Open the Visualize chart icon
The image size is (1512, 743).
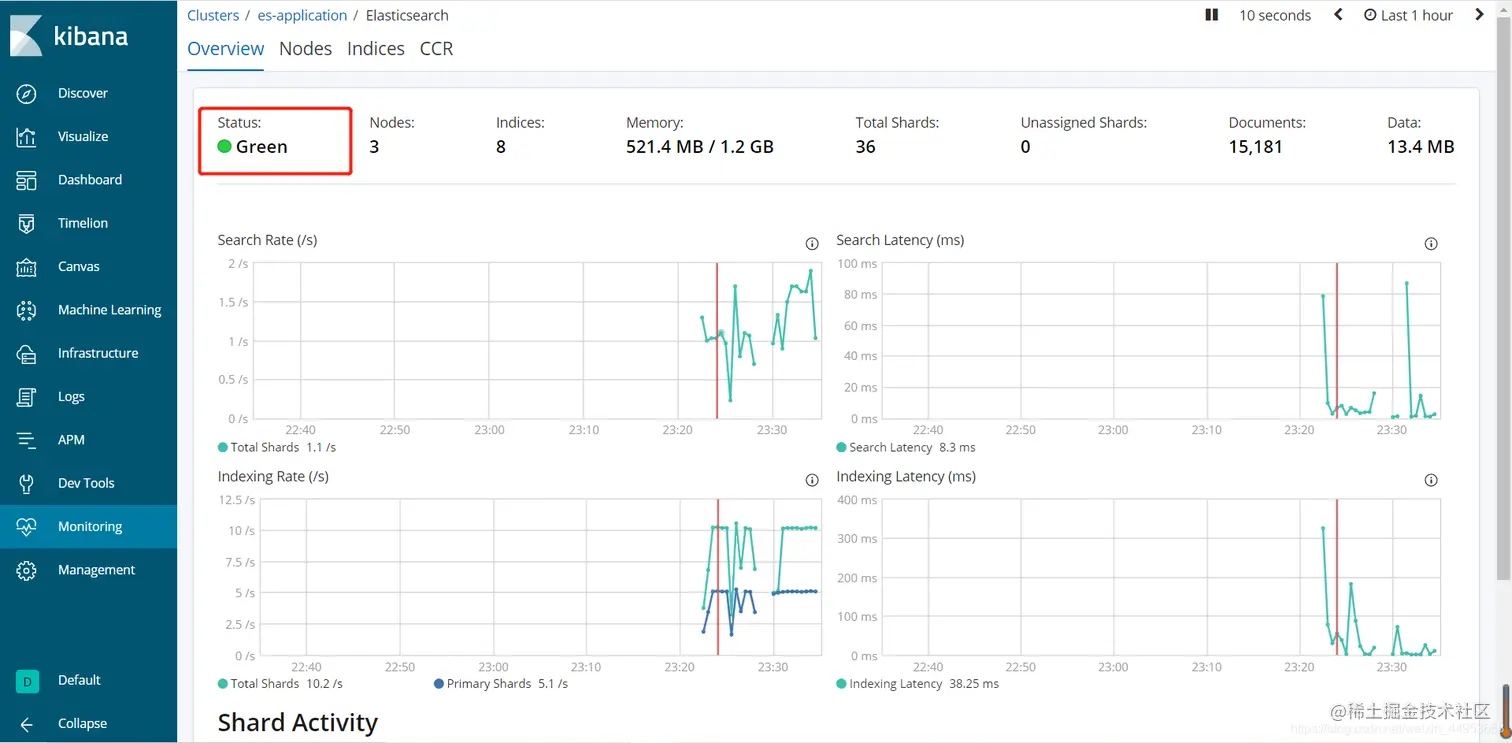(27, 137)
